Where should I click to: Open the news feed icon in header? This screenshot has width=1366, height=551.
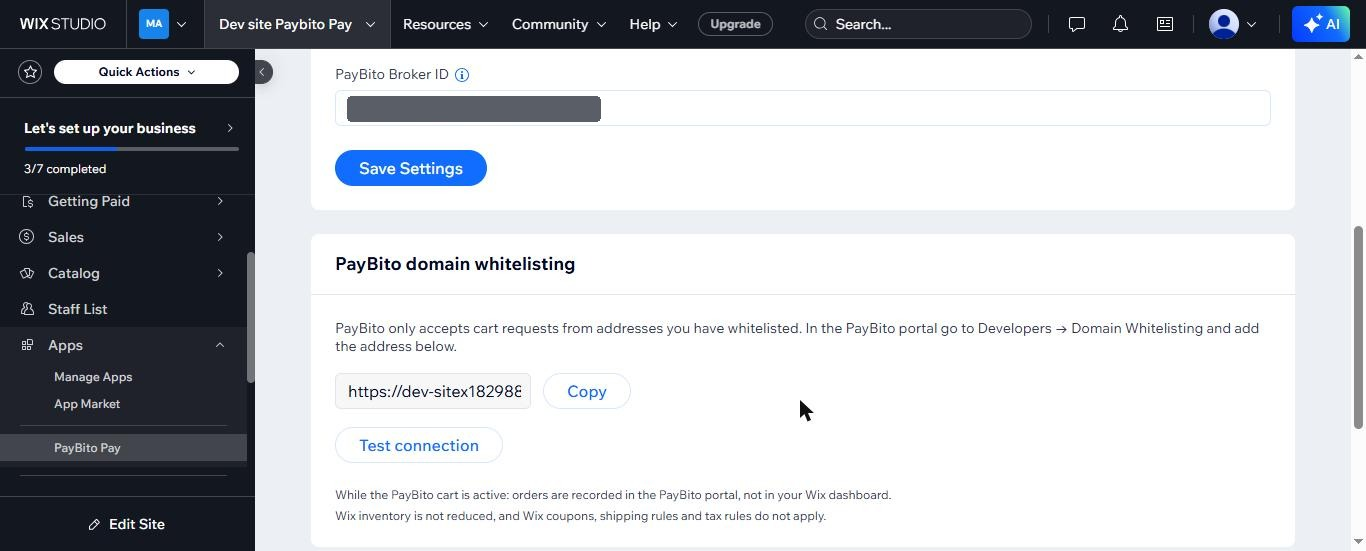(x=1165, y=24)
